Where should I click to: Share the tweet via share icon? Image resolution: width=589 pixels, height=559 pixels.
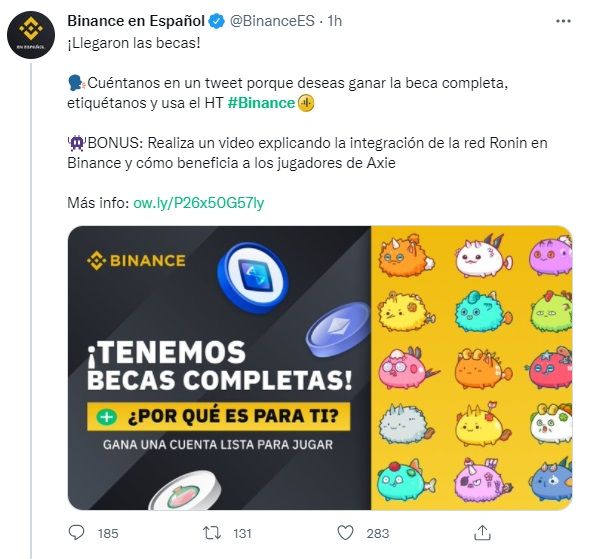tap(482, 532)
